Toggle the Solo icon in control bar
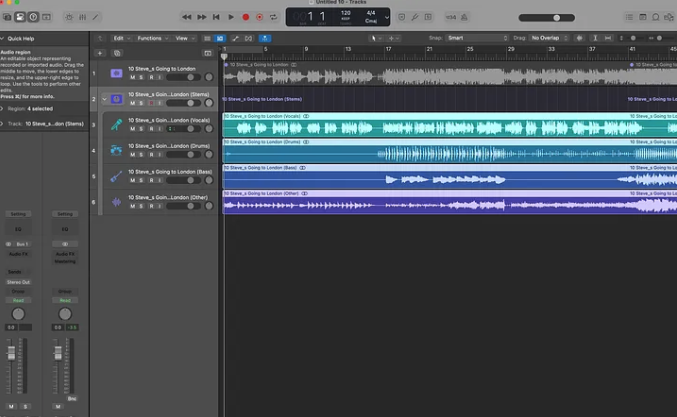The width and height of the screenshot is (677, 417). pos(428,17)
